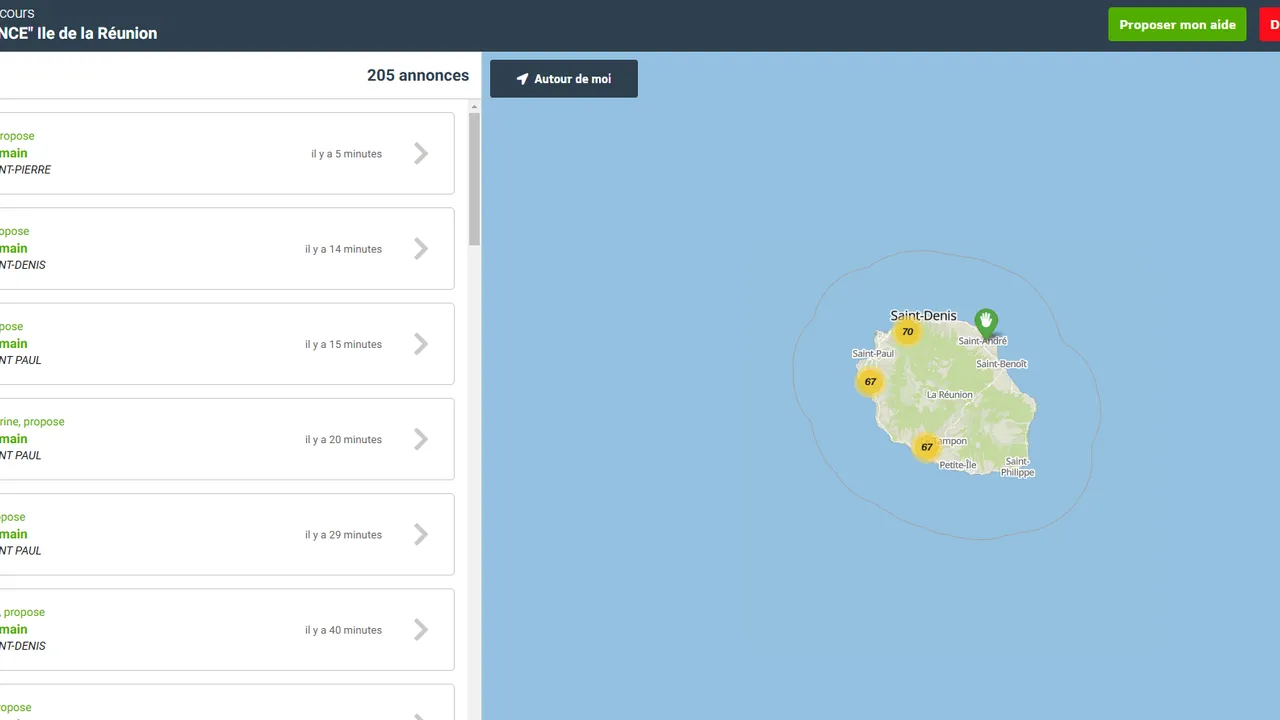Open the map cluster of 70 near Saint-Denis
The image size is (1280, 720).
point(907,332)
